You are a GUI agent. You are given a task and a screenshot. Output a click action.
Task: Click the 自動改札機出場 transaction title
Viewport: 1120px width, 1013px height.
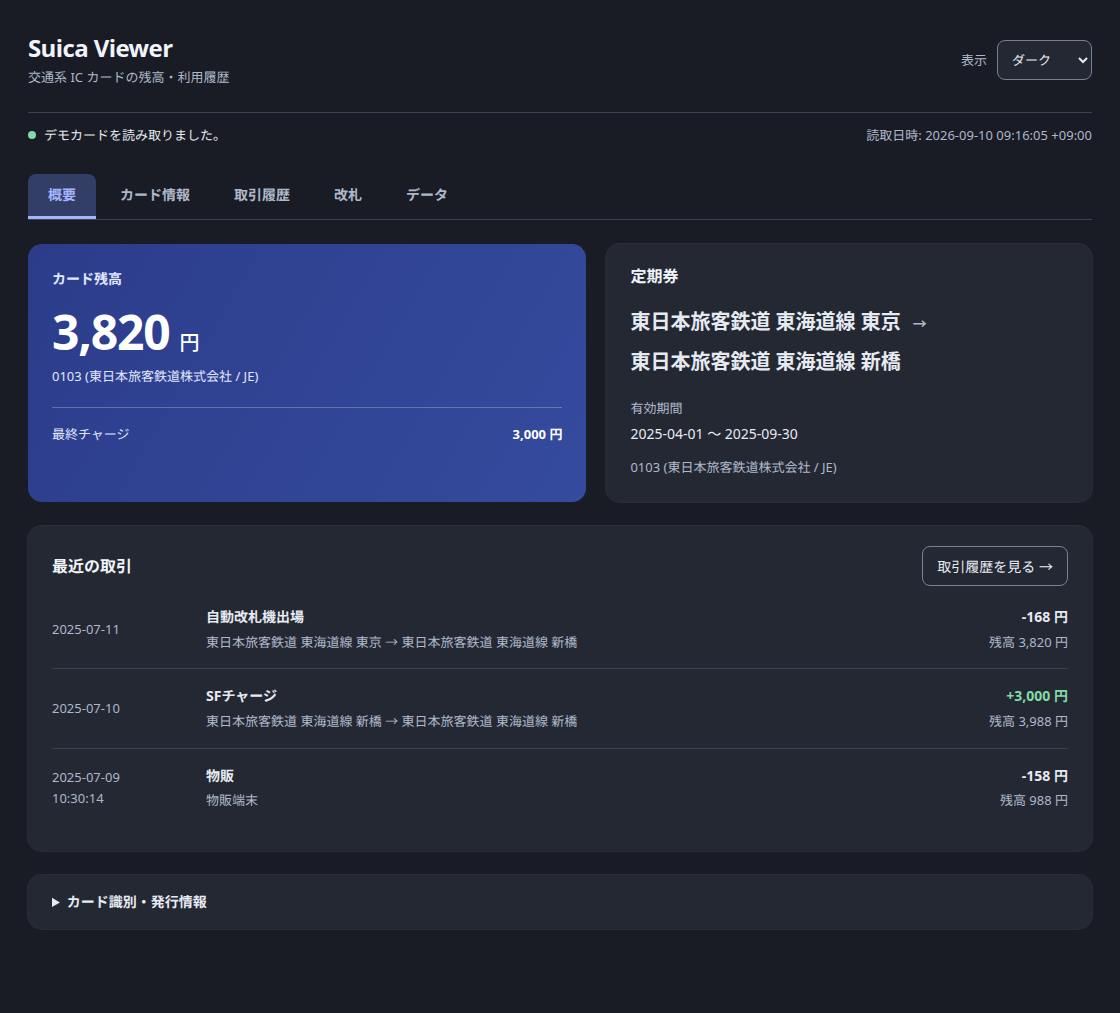[x=255, y=617]
